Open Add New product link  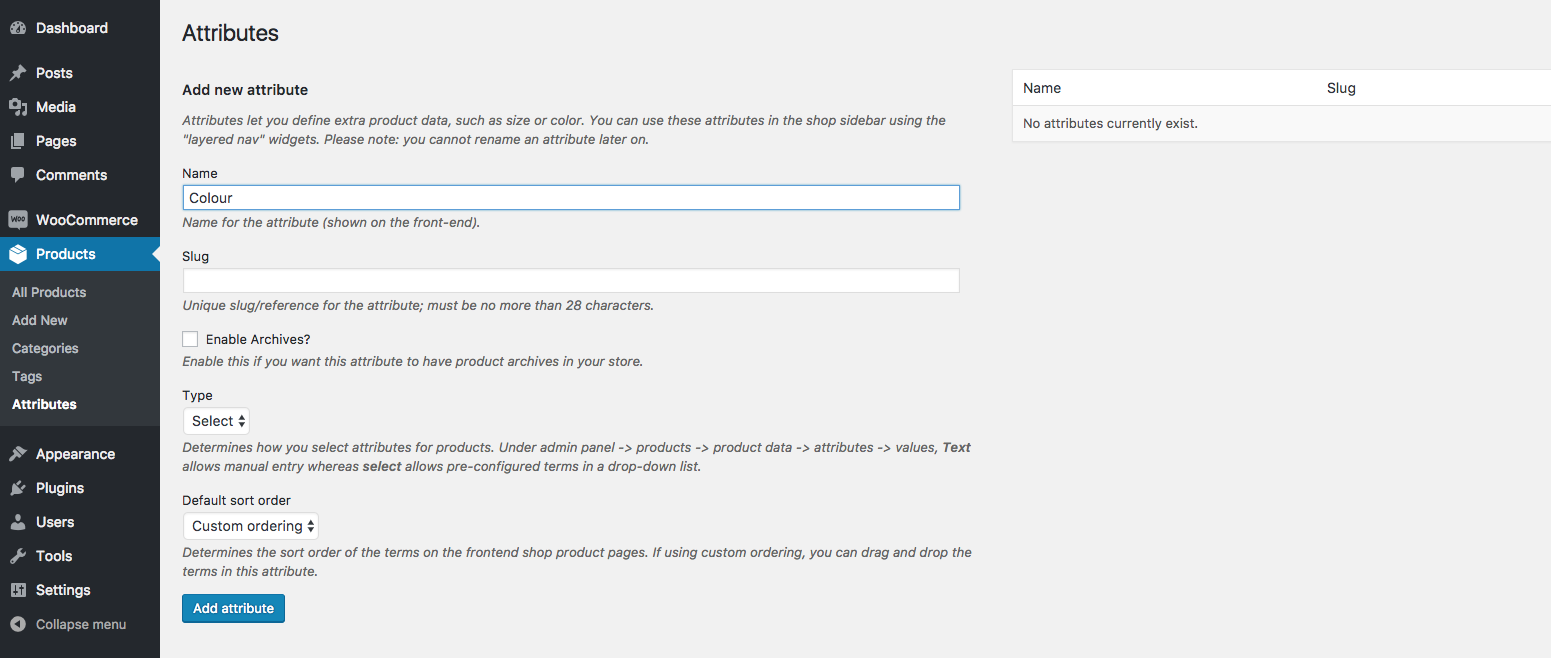[40, 320]
